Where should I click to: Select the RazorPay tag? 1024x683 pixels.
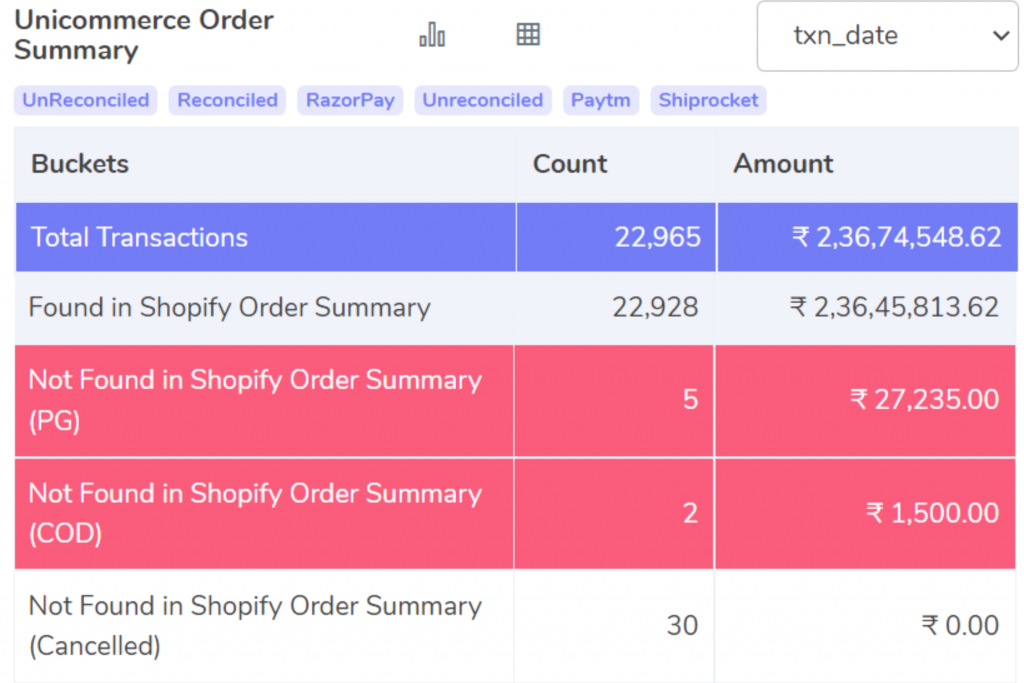tap(350, 100)
